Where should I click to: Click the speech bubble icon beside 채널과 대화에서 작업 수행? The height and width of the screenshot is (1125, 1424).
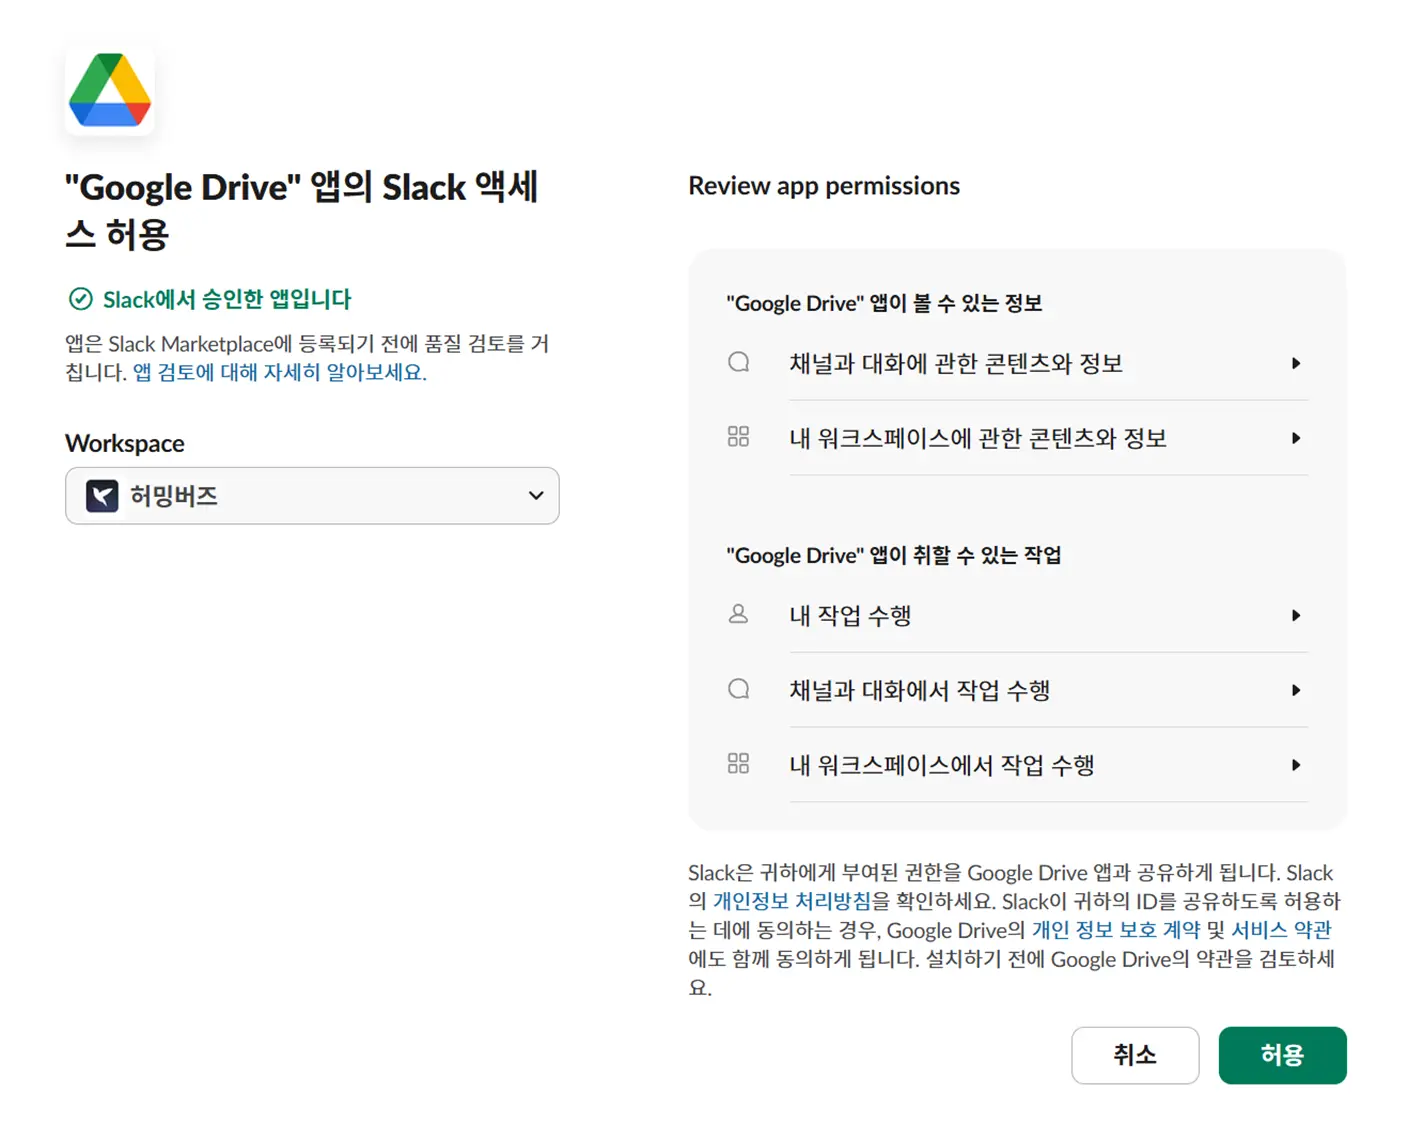[x=738, y=689]
